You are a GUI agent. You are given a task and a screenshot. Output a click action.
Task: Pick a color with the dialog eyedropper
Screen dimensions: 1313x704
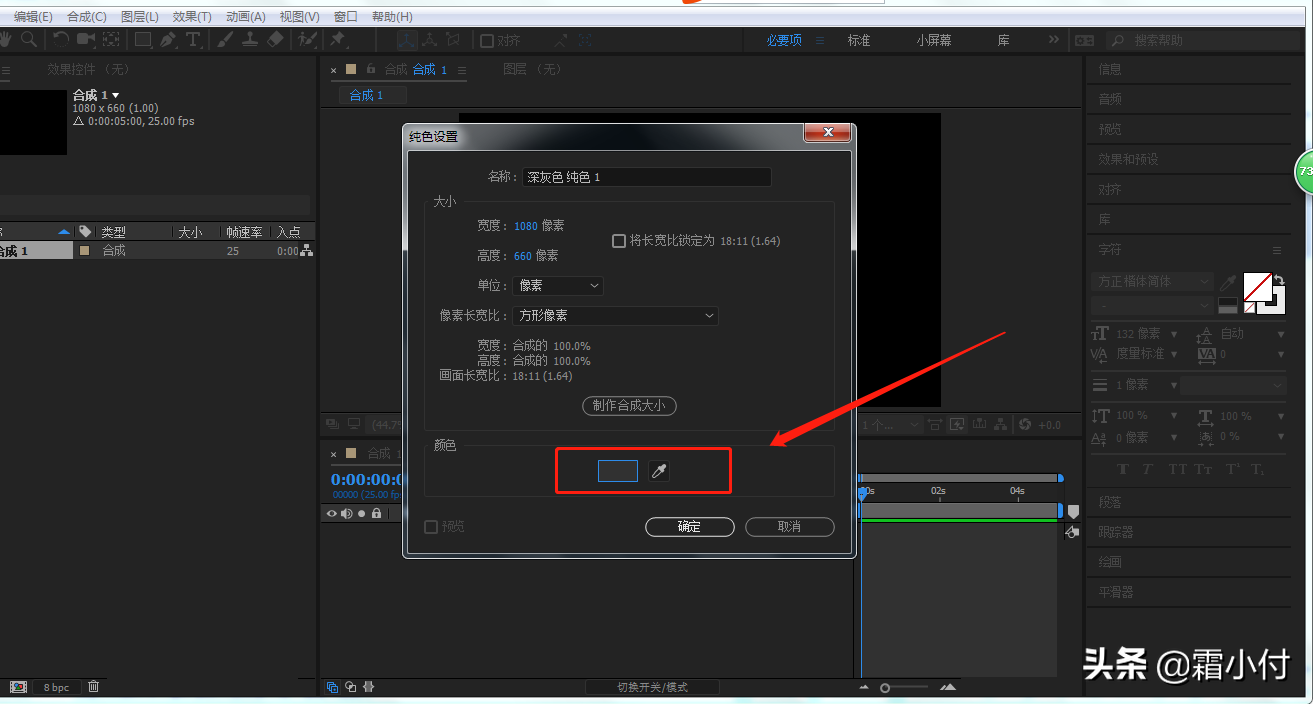pyautogui.click(x=658, y=471)
